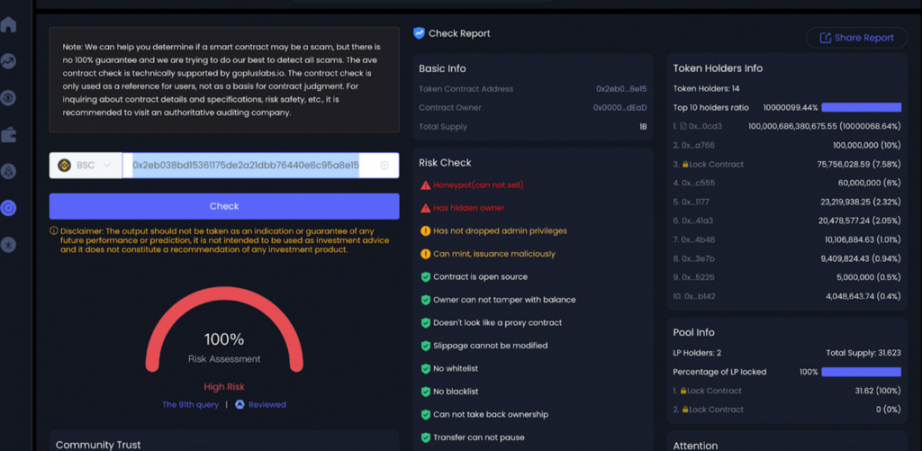922x451 pixels.
Task: Open contract owner address 0x0000...dEaD
Action: coord(619,108)
